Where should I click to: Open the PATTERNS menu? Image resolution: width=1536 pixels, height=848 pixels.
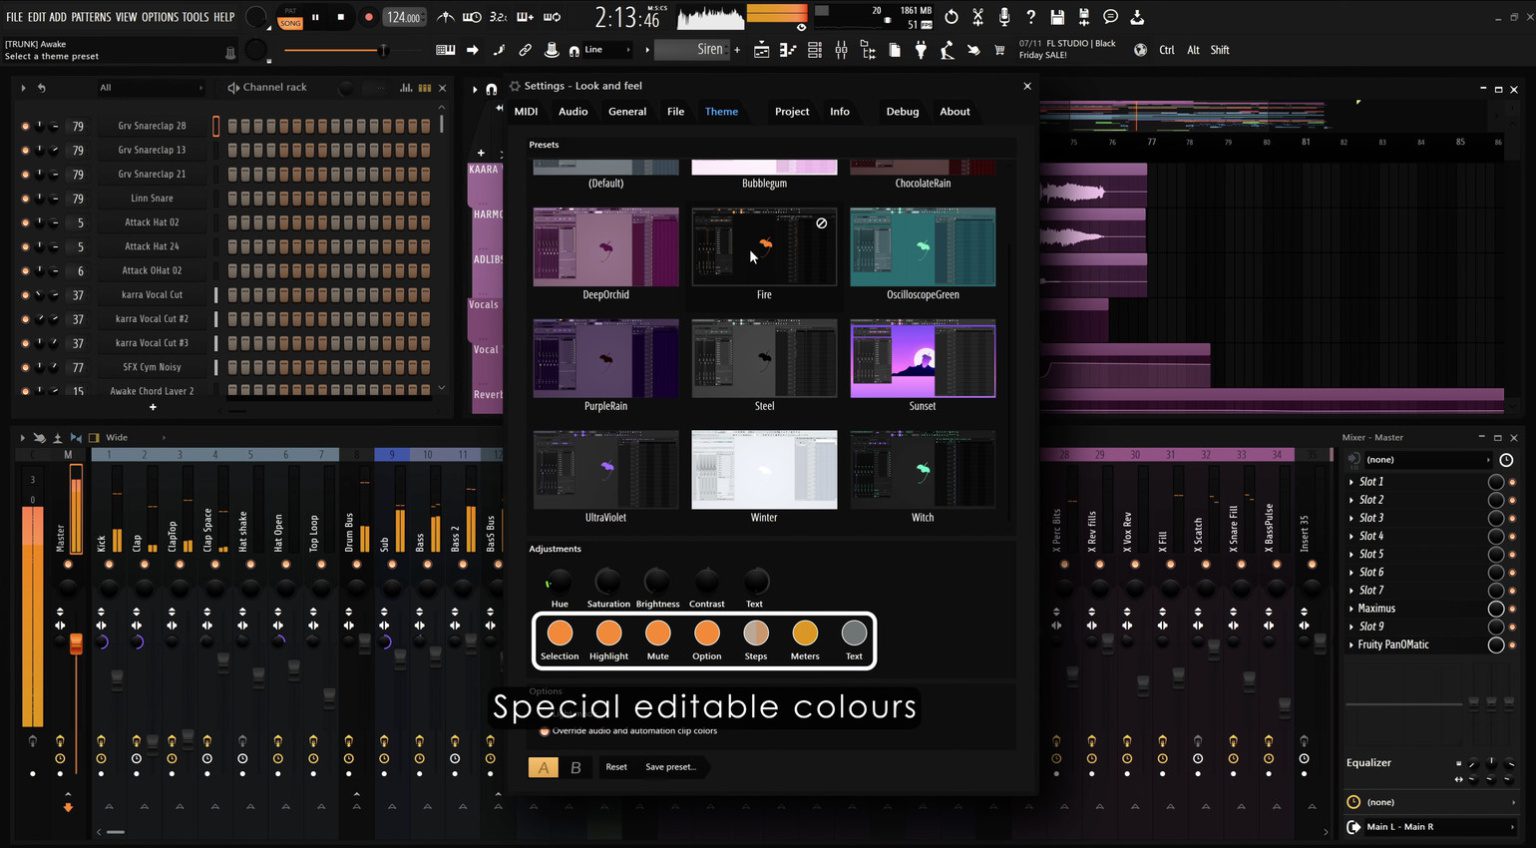[91, 17]
